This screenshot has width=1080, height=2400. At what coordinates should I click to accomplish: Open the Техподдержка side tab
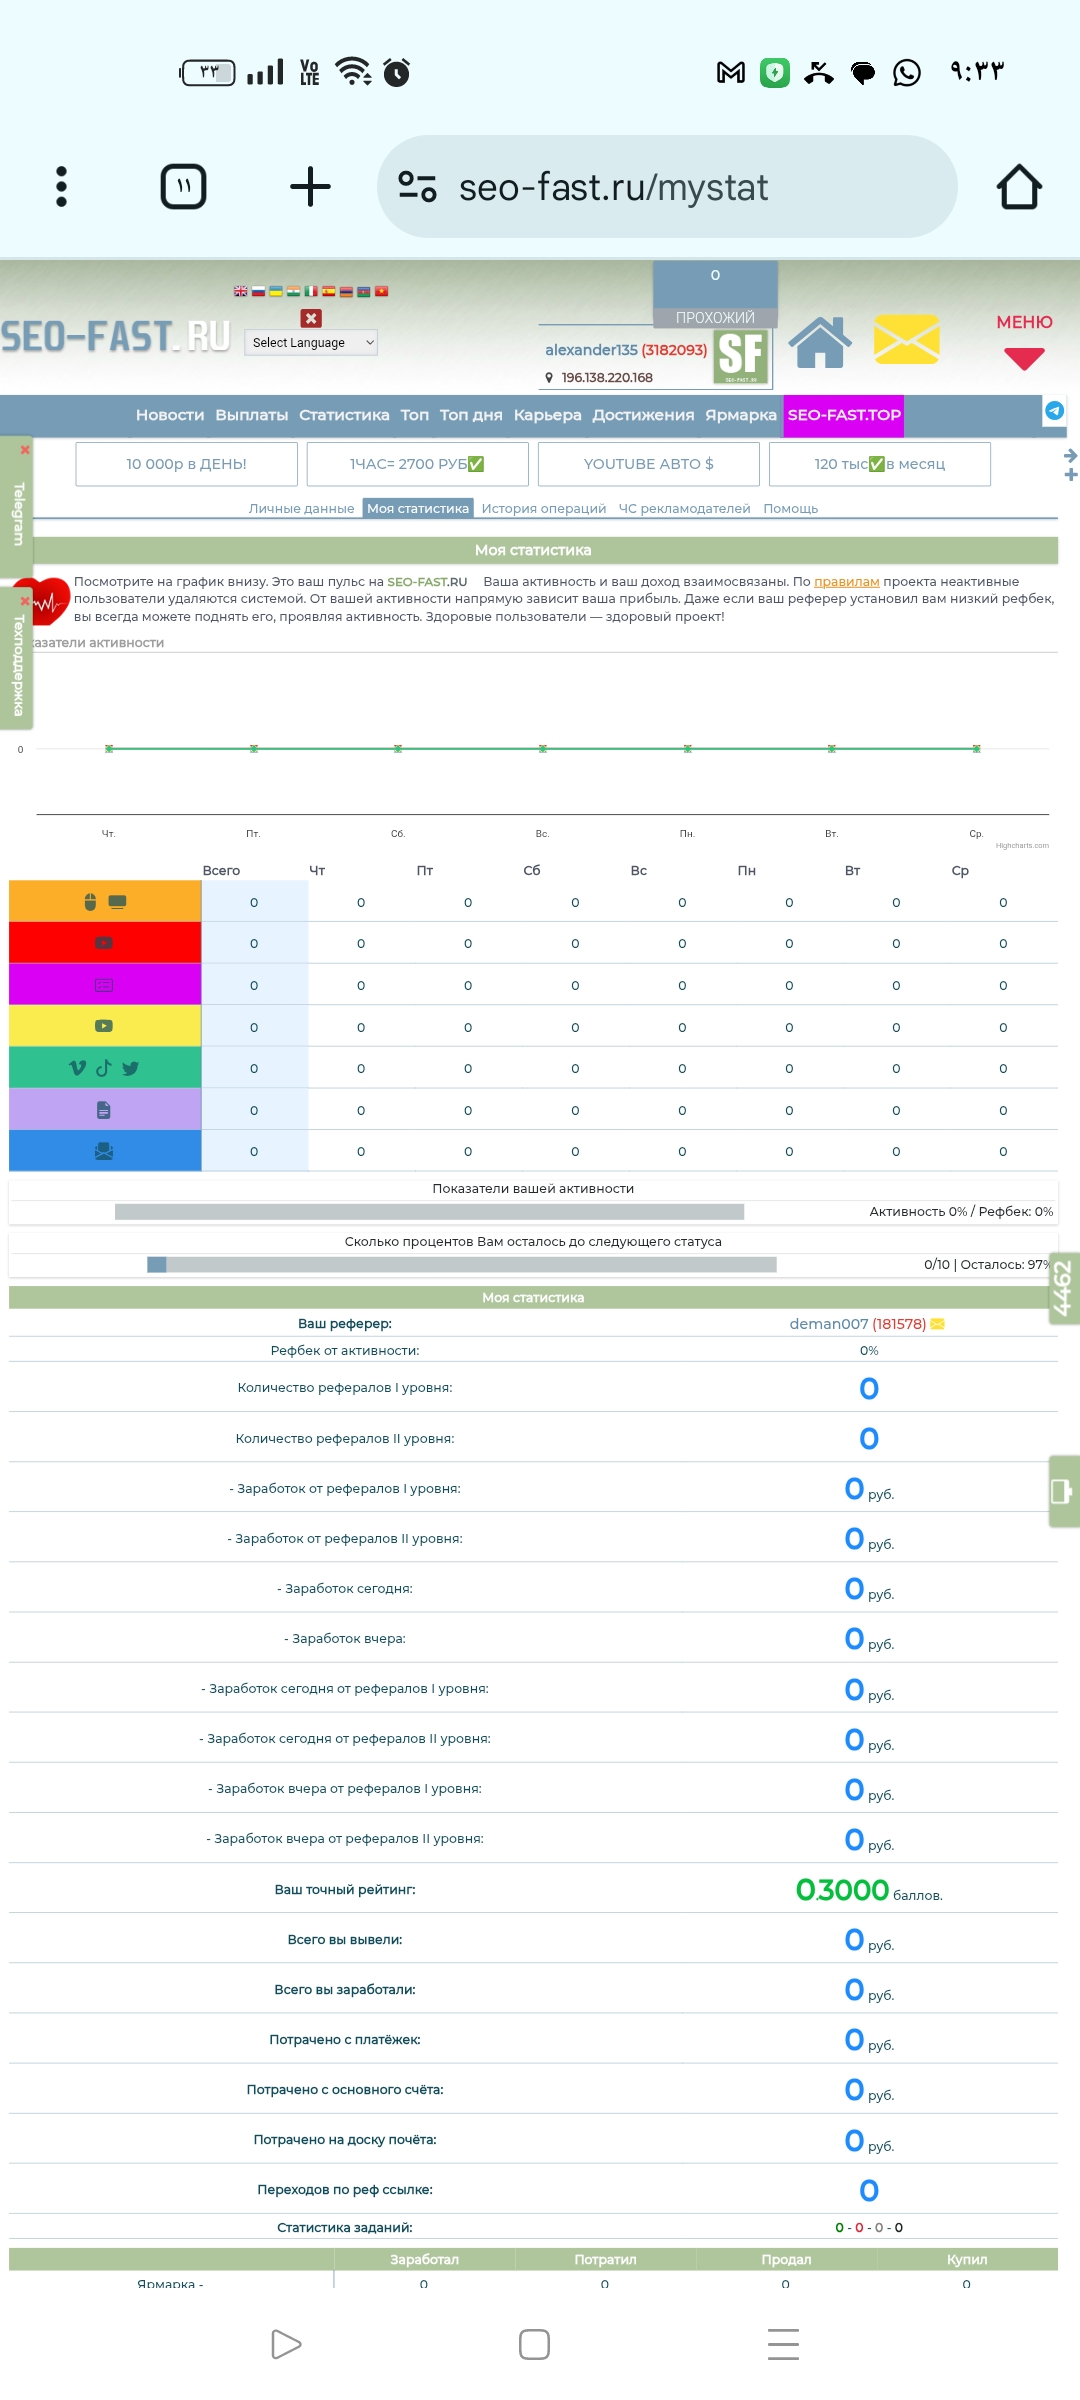click(x=17, y=665)
